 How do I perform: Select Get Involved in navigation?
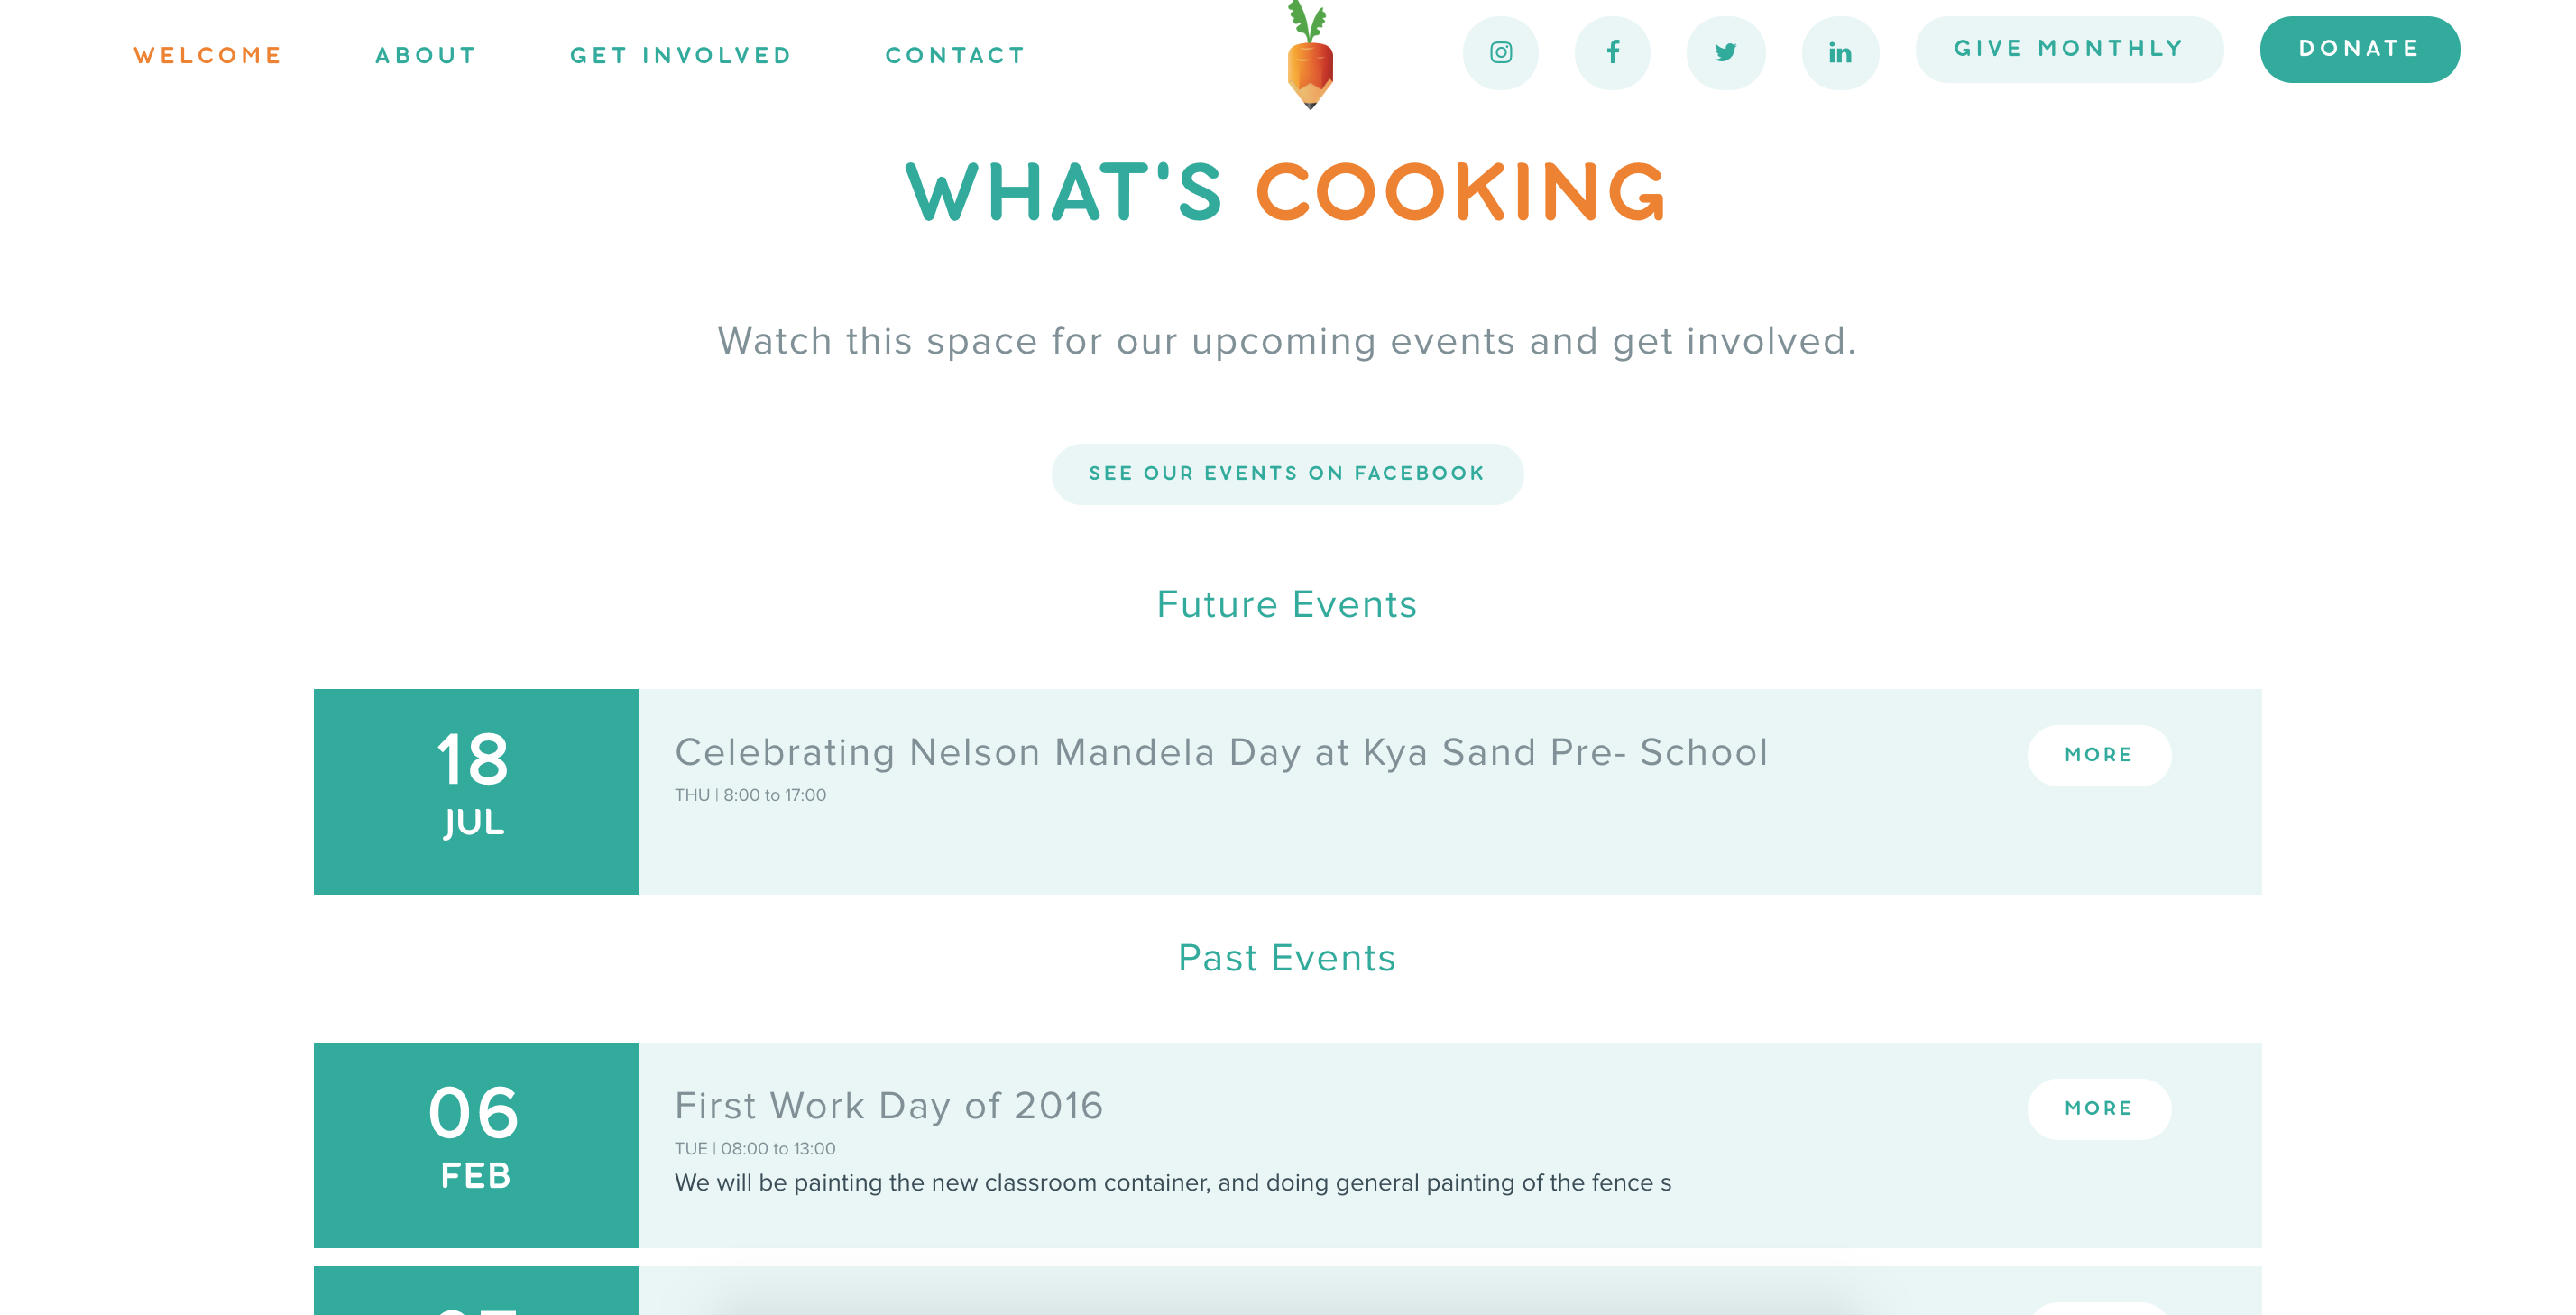point(681,56)
